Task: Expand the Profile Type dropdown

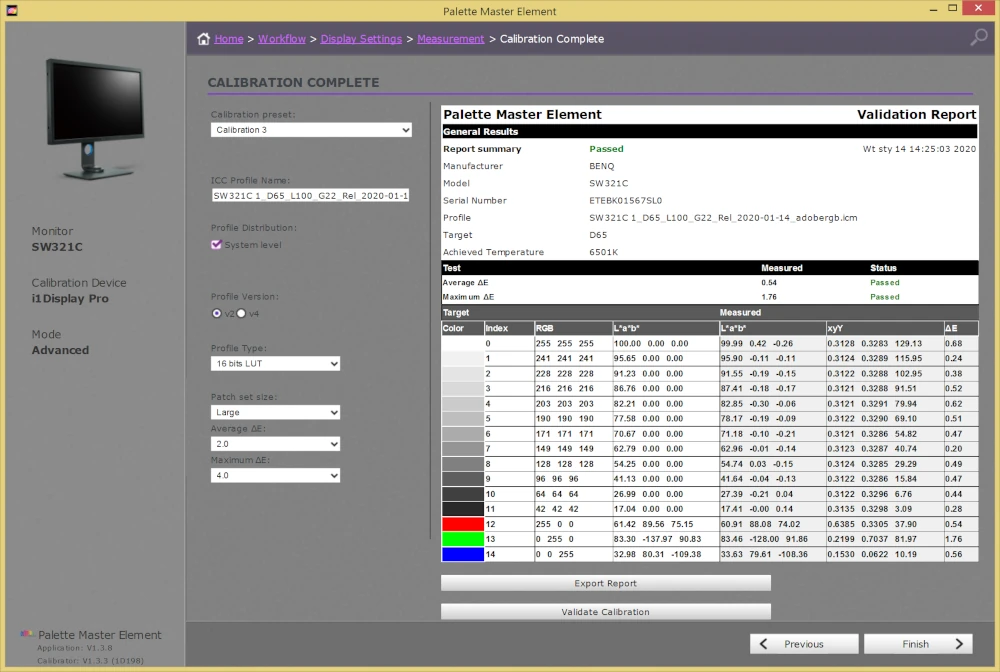Action: tap(275, 364)
